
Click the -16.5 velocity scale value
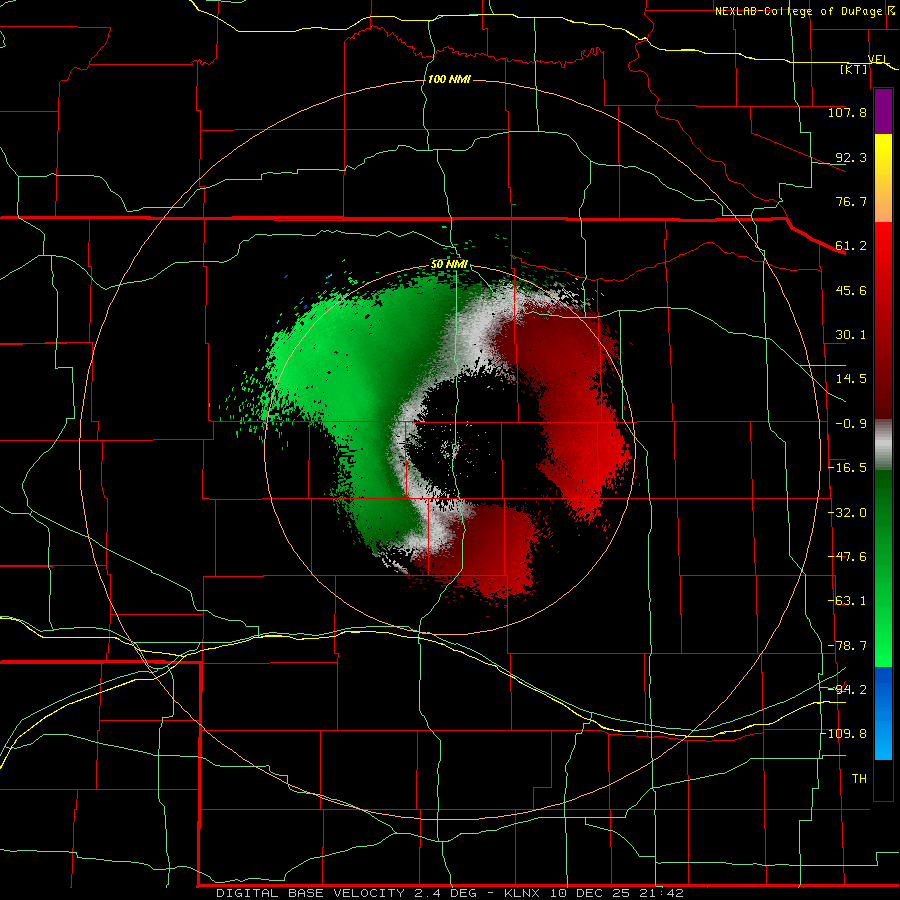click(847, 468)
